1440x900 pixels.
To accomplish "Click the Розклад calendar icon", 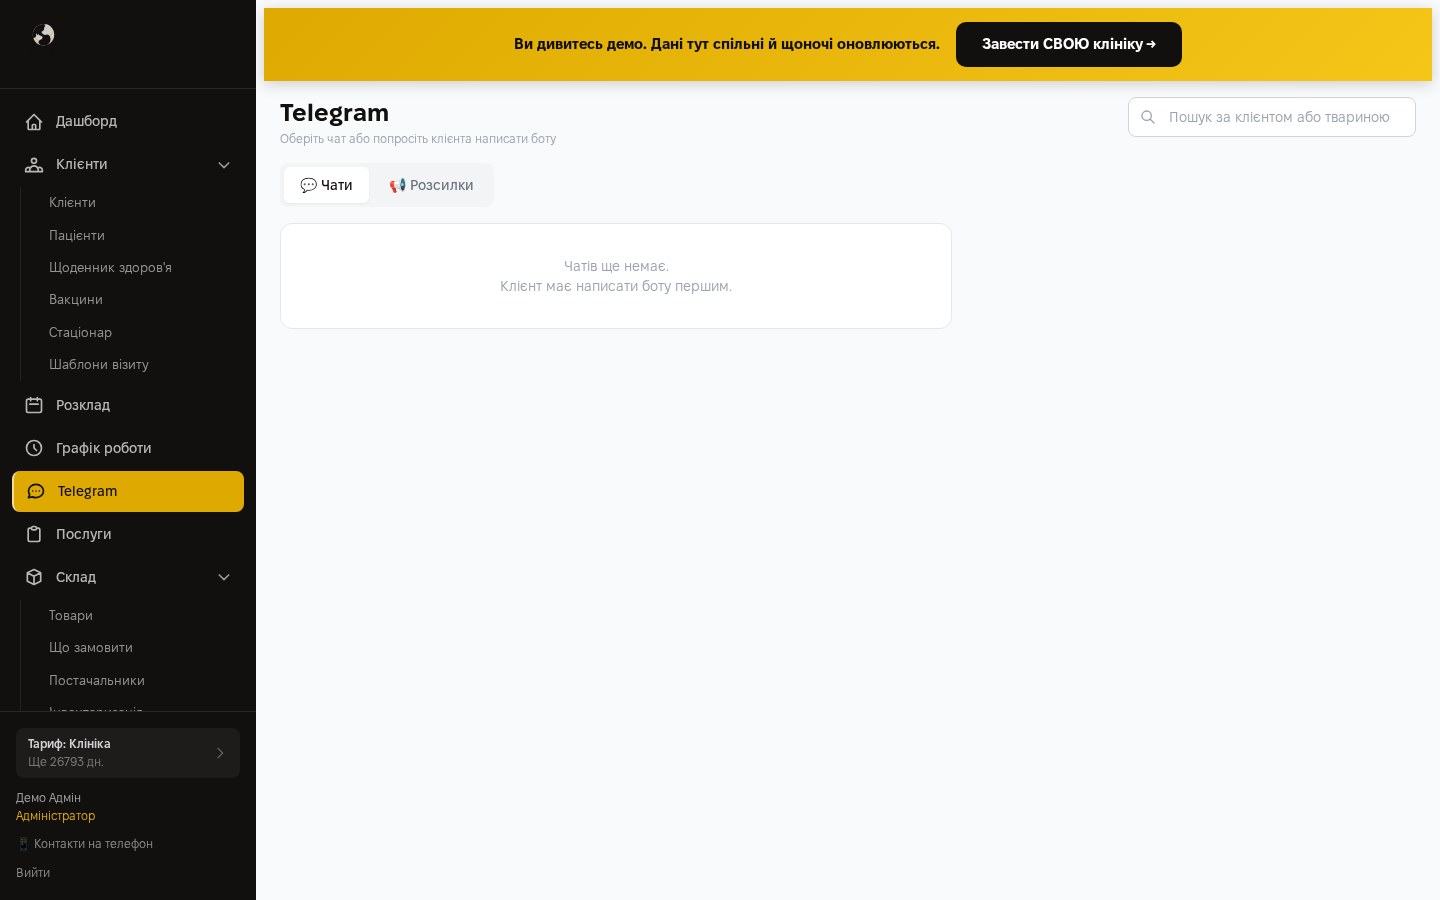I will point(34,405).
